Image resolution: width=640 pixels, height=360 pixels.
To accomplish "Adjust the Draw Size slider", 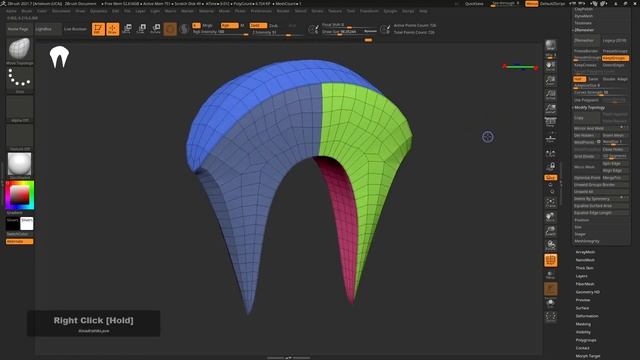I will tap(350, 32).
